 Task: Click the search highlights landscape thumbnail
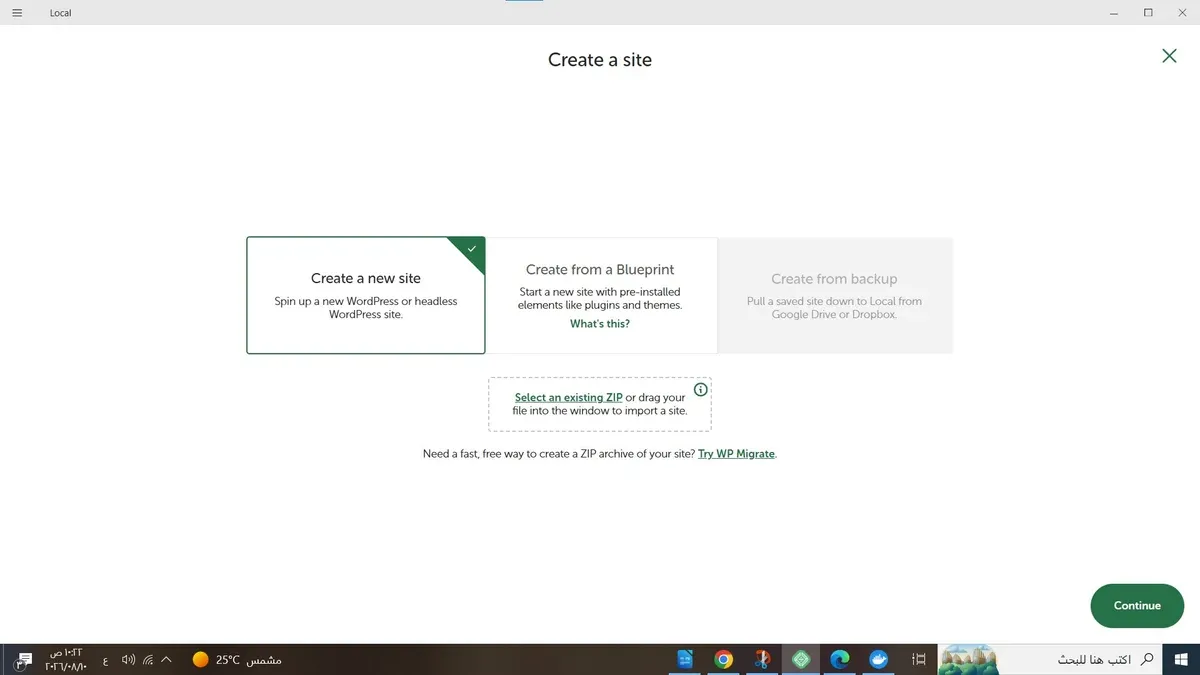(x=967, y=659)
